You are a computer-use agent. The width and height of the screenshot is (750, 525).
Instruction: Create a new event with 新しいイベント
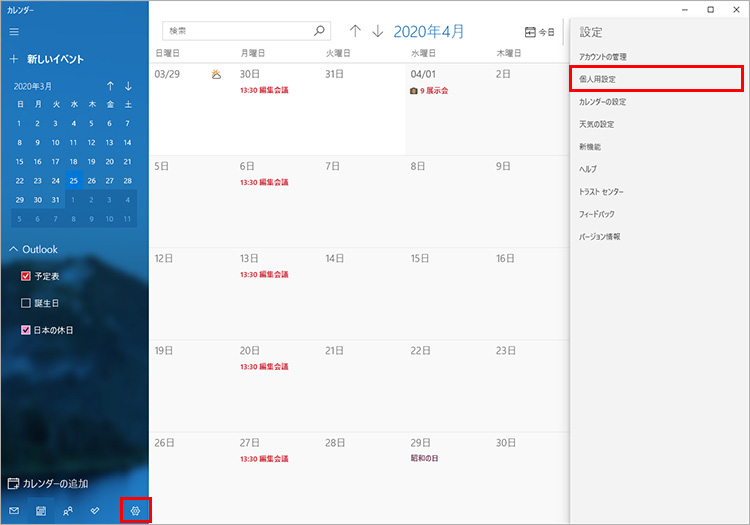point(47,59)
